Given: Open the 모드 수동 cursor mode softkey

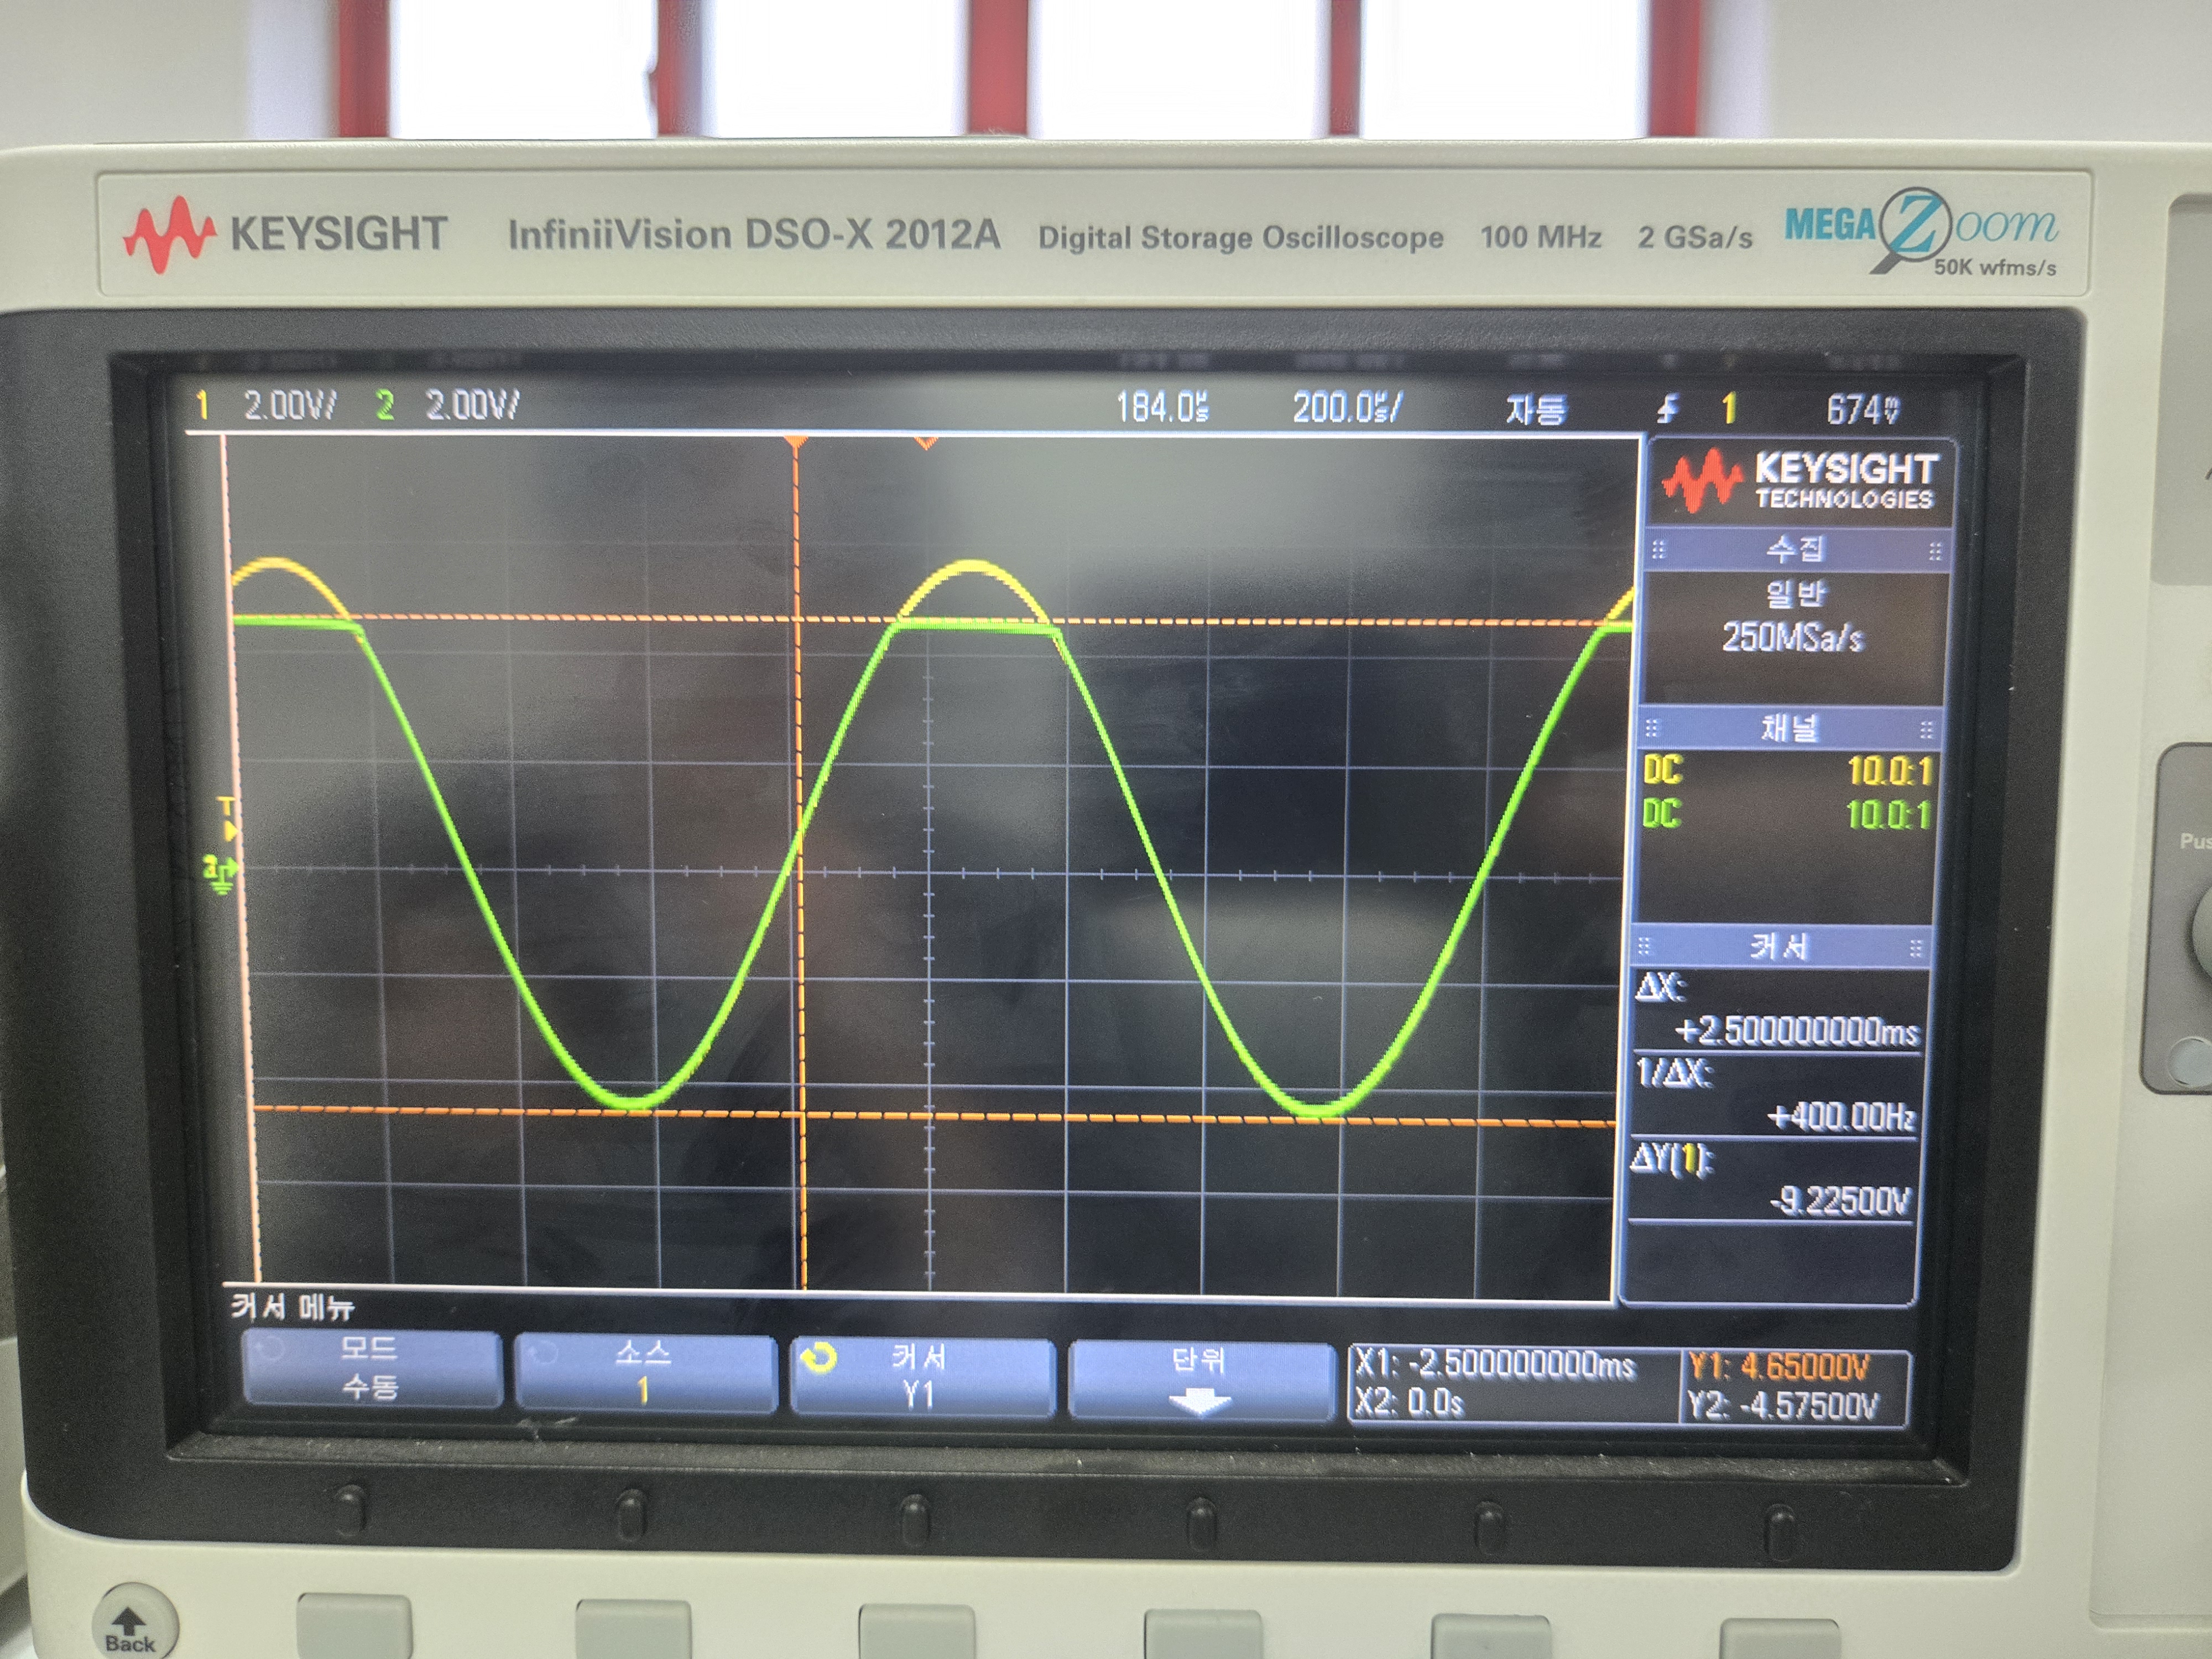Looking at the screenshot, I should (371, 1368).
